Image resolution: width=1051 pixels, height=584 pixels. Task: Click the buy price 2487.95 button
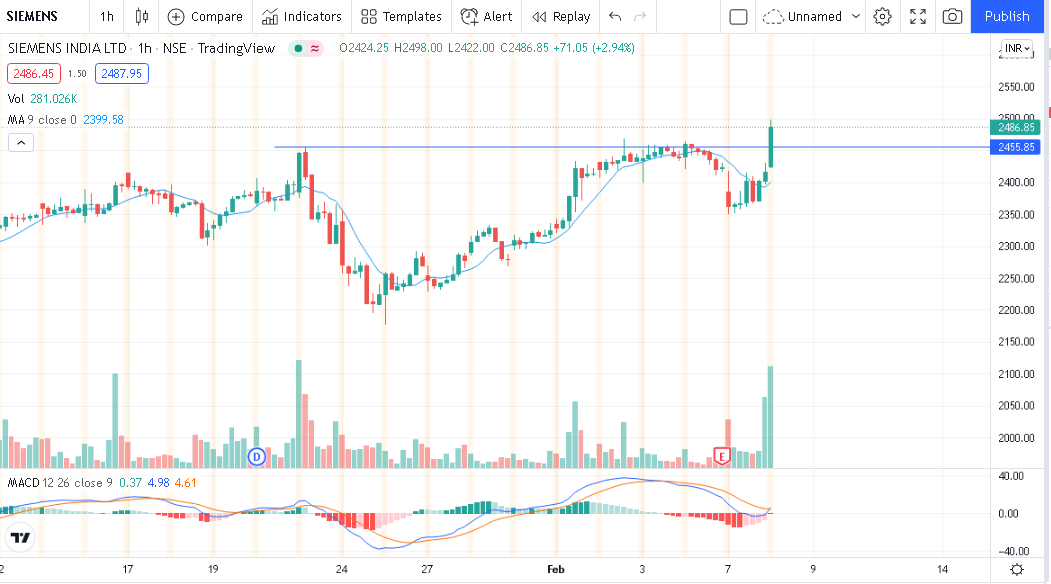pos(121,74)
